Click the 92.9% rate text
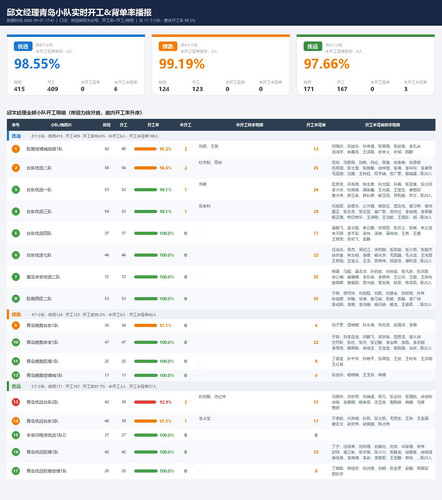 tap(165, 402)
